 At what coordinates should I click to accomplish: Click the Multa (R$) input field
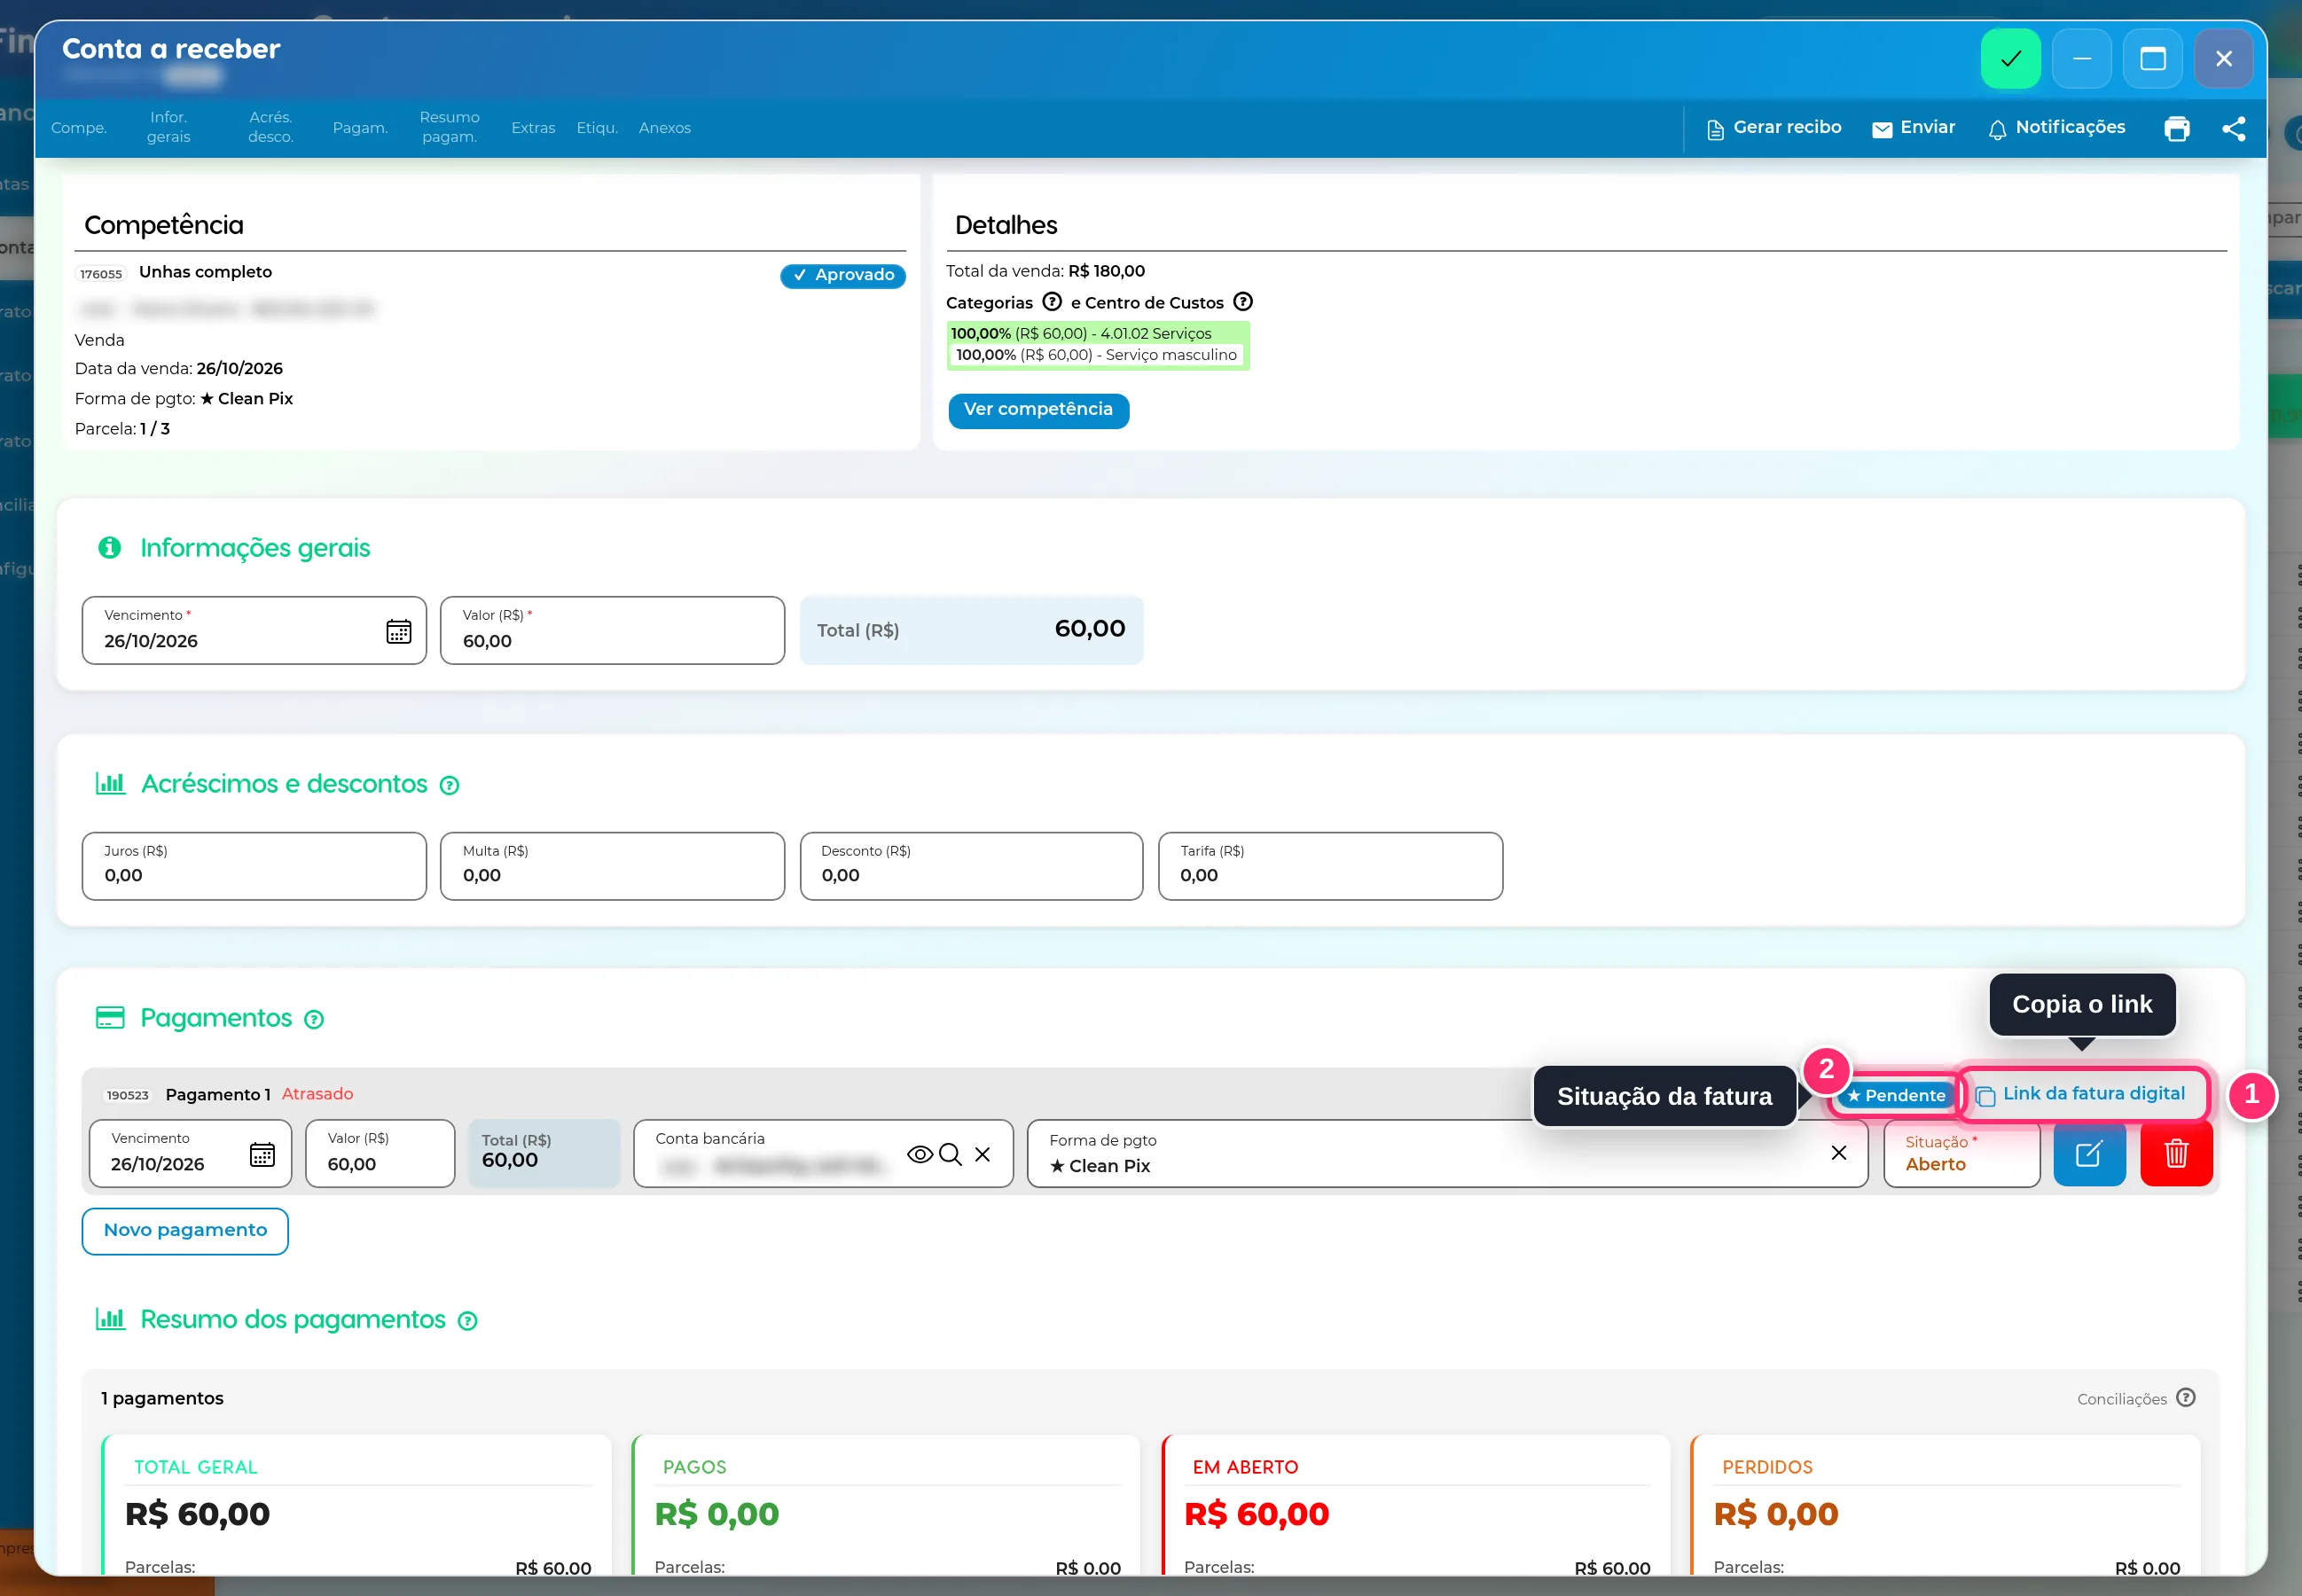pyautogui.click(x=612, y=866)
